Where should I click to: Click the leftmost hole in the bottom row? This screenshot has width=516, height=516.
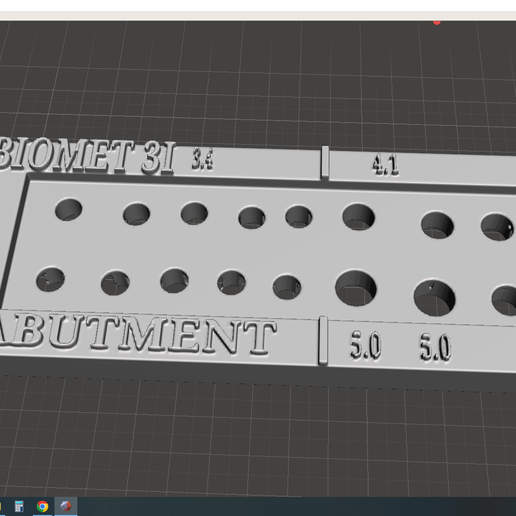pyautogui.click(x=50, y=279)
